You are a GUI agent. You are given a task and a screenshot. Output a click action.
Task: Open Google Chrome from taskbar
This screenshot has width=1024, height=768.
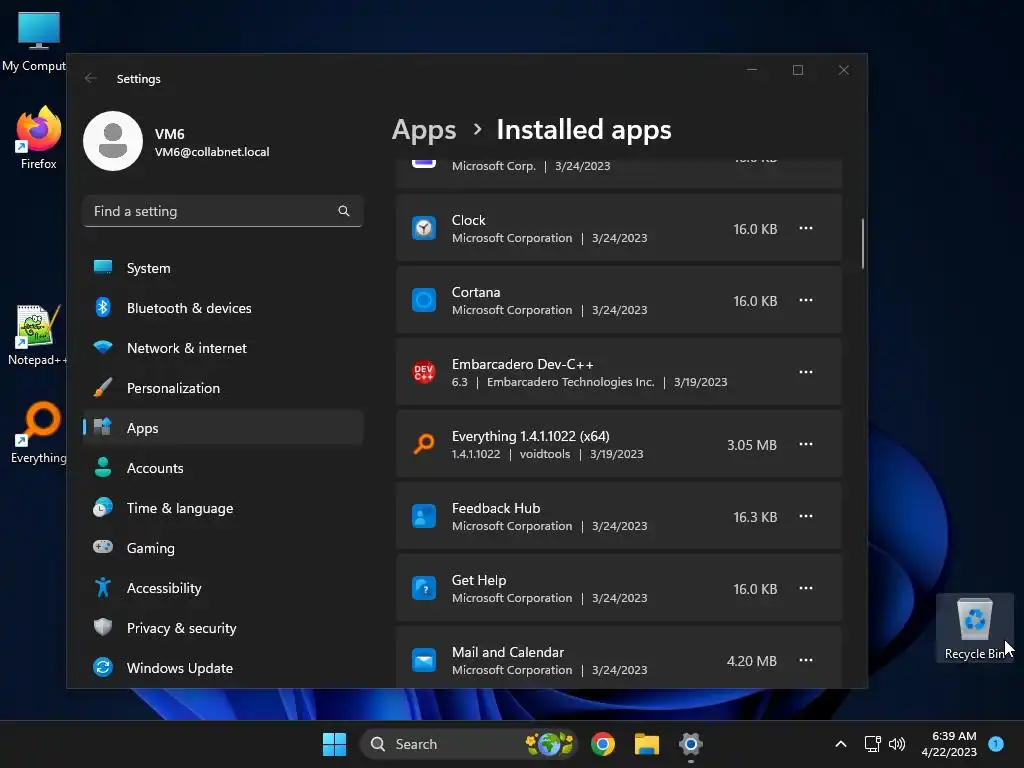pyautogui.click(x=603, y=744)
